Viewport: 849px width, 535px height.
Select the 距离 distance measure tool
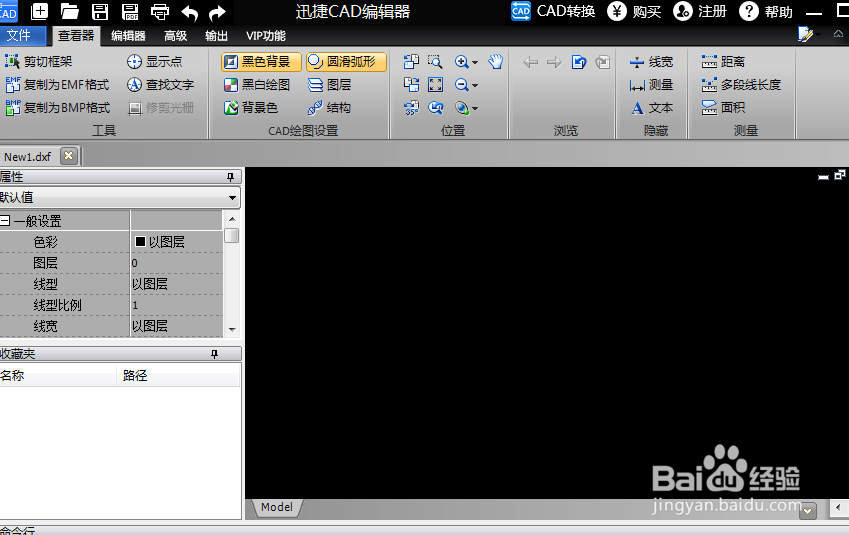pos(723,62)
